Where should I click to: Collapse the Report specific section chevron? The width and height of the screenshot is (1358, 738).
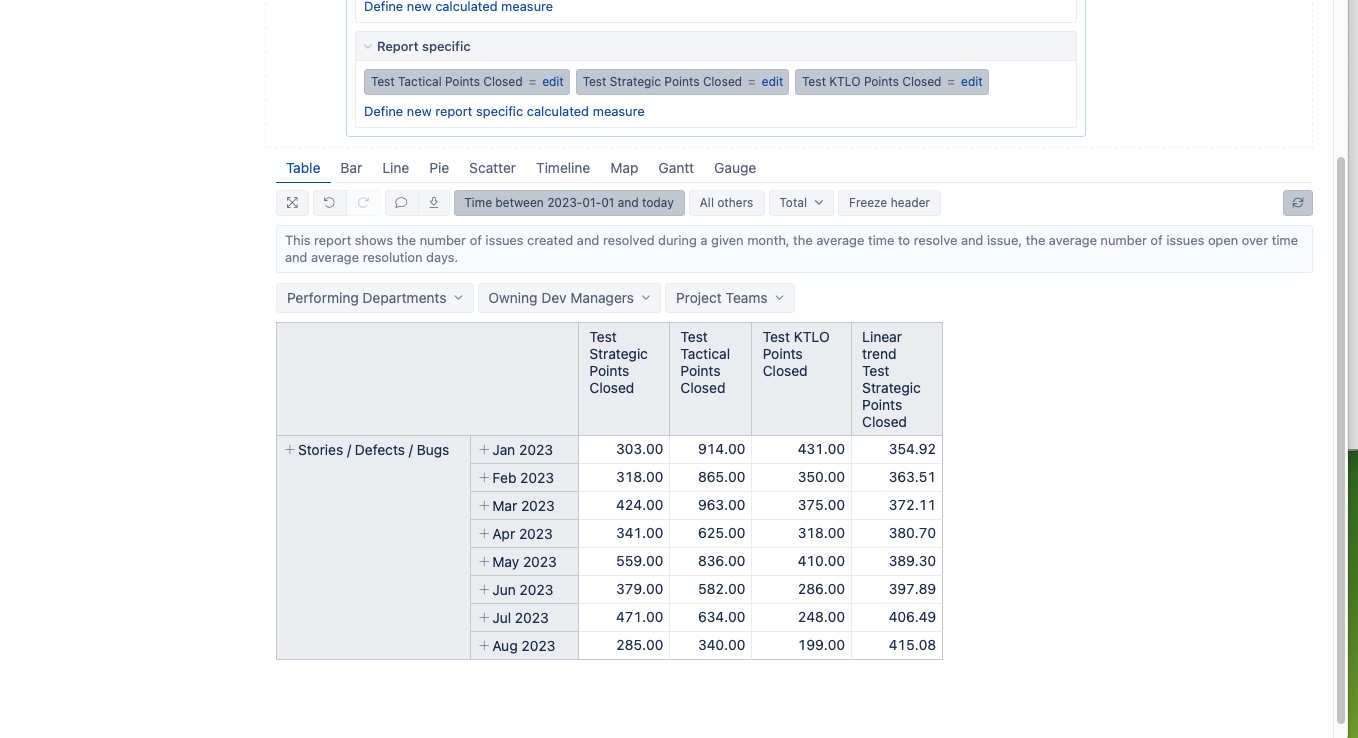point(368,47)
